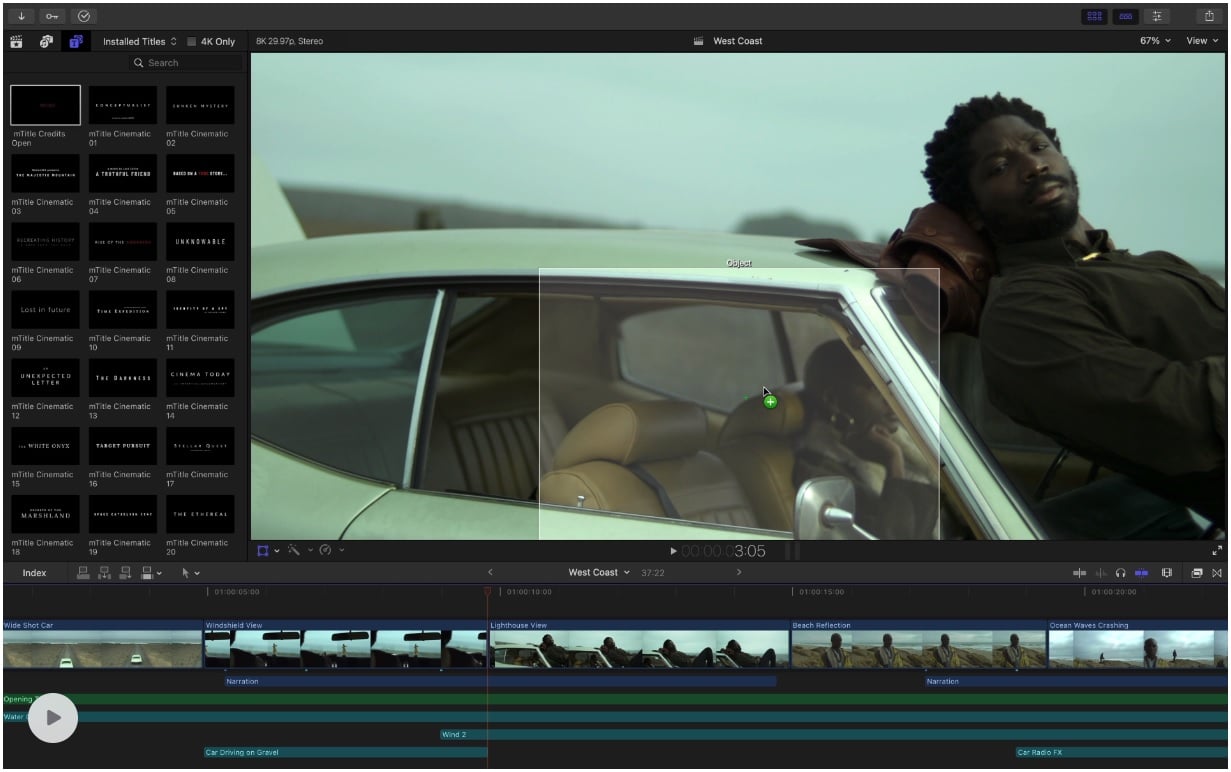1231x772 pixels.
Task: Open the West Coast project menu in timeline
Action: point(599,573)
